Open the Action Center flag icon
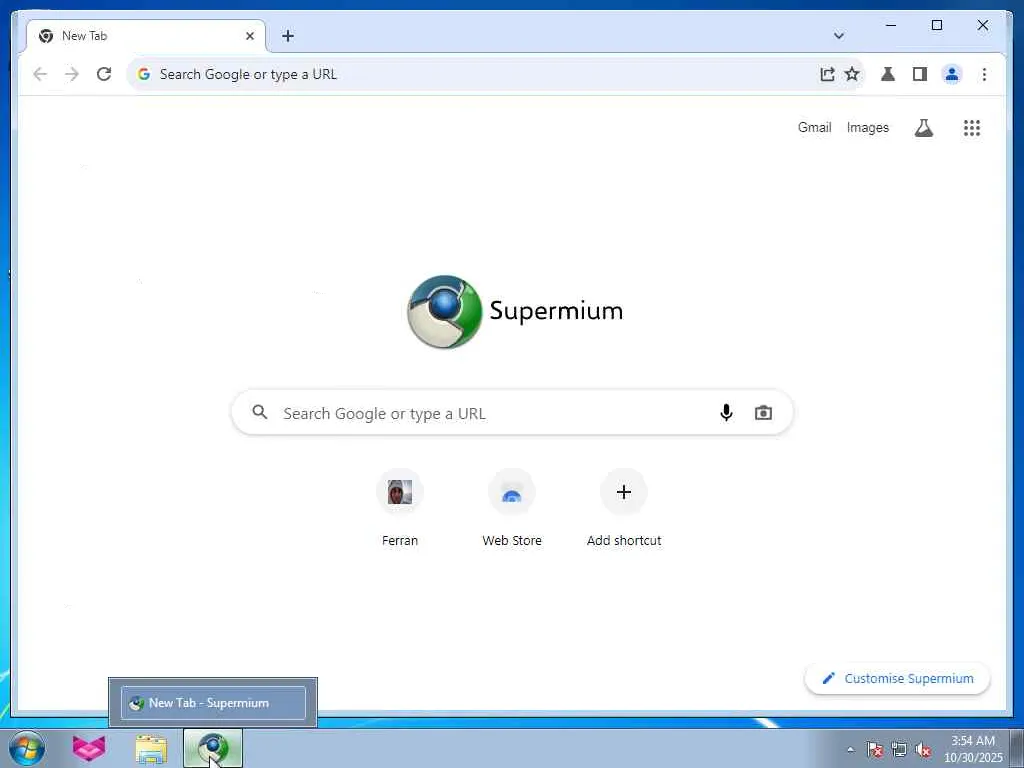The height and width of the screenshot is (768, 1024). coord(874,750)
